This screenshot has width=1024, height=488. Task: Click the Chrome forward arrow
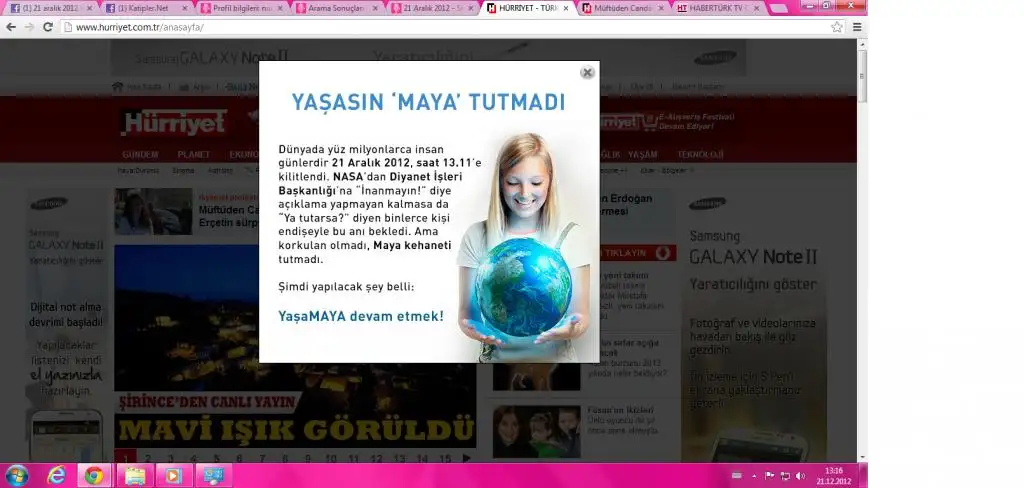click(x=29, y=27)
